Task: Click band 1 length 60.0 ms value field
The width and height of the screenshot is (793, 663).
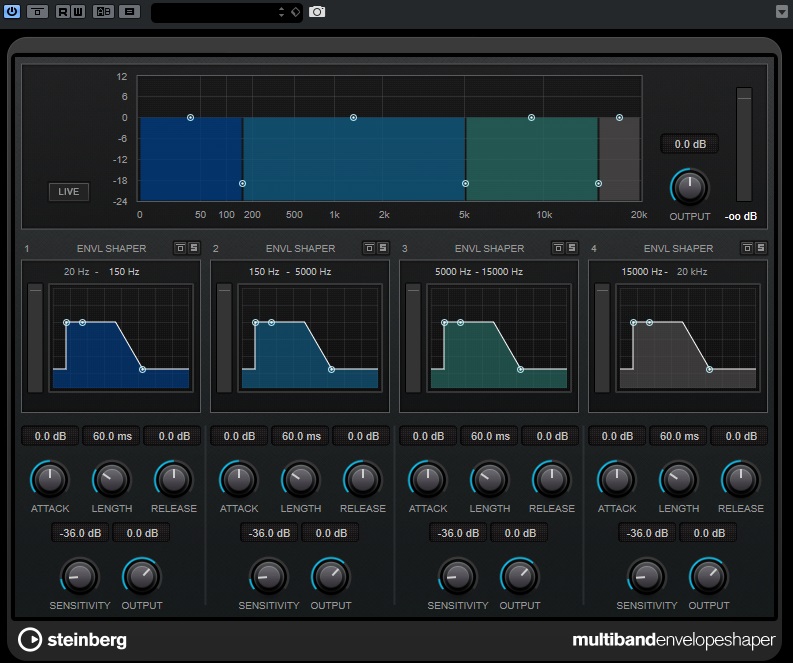Action: pyautogui.click(x=112, y=436)
